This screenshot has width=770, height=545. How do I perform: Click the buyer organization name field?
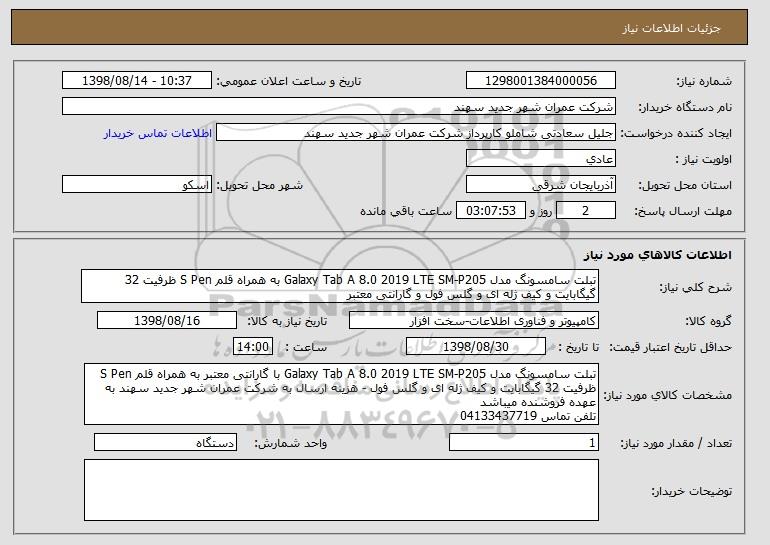[x=339, y=107]
